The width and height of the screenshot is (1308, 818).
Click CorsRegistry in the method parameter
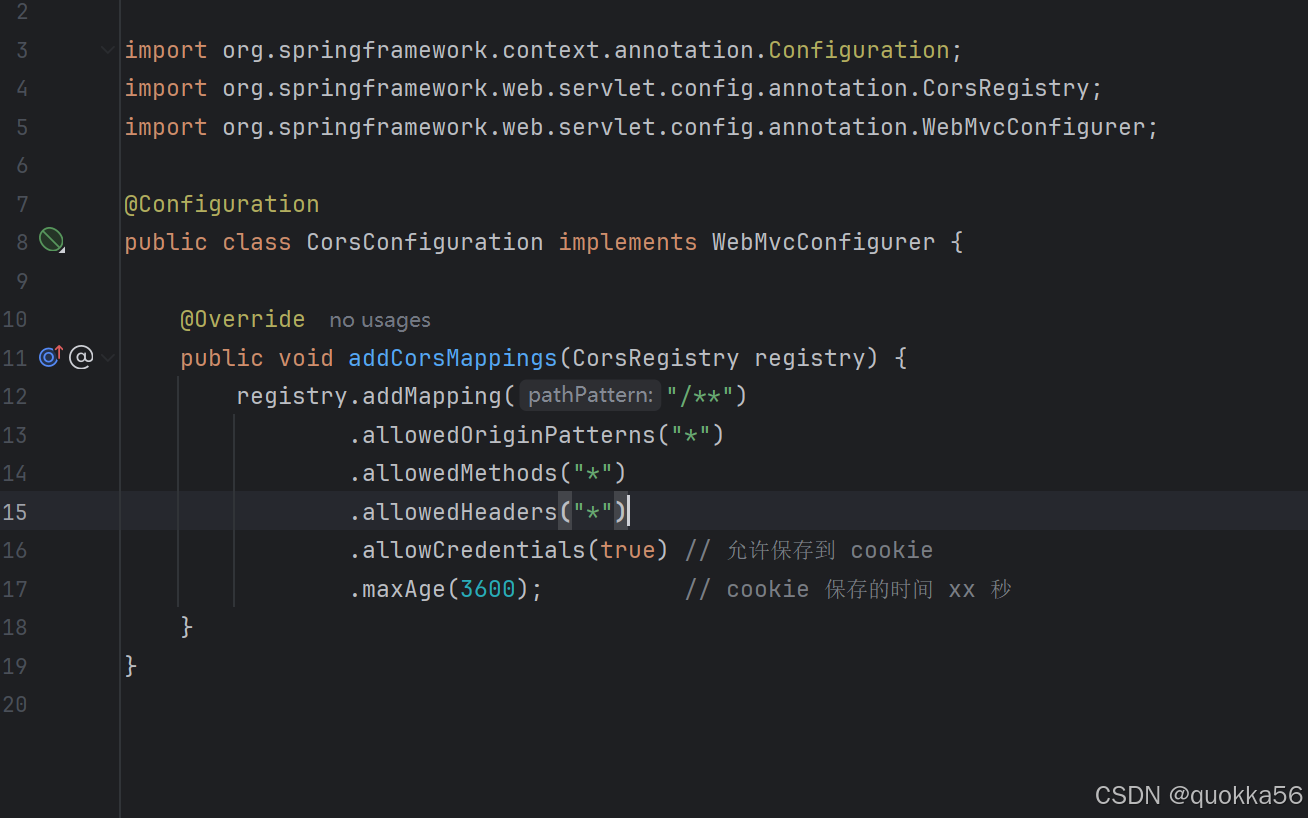click(x=656, y=358)
